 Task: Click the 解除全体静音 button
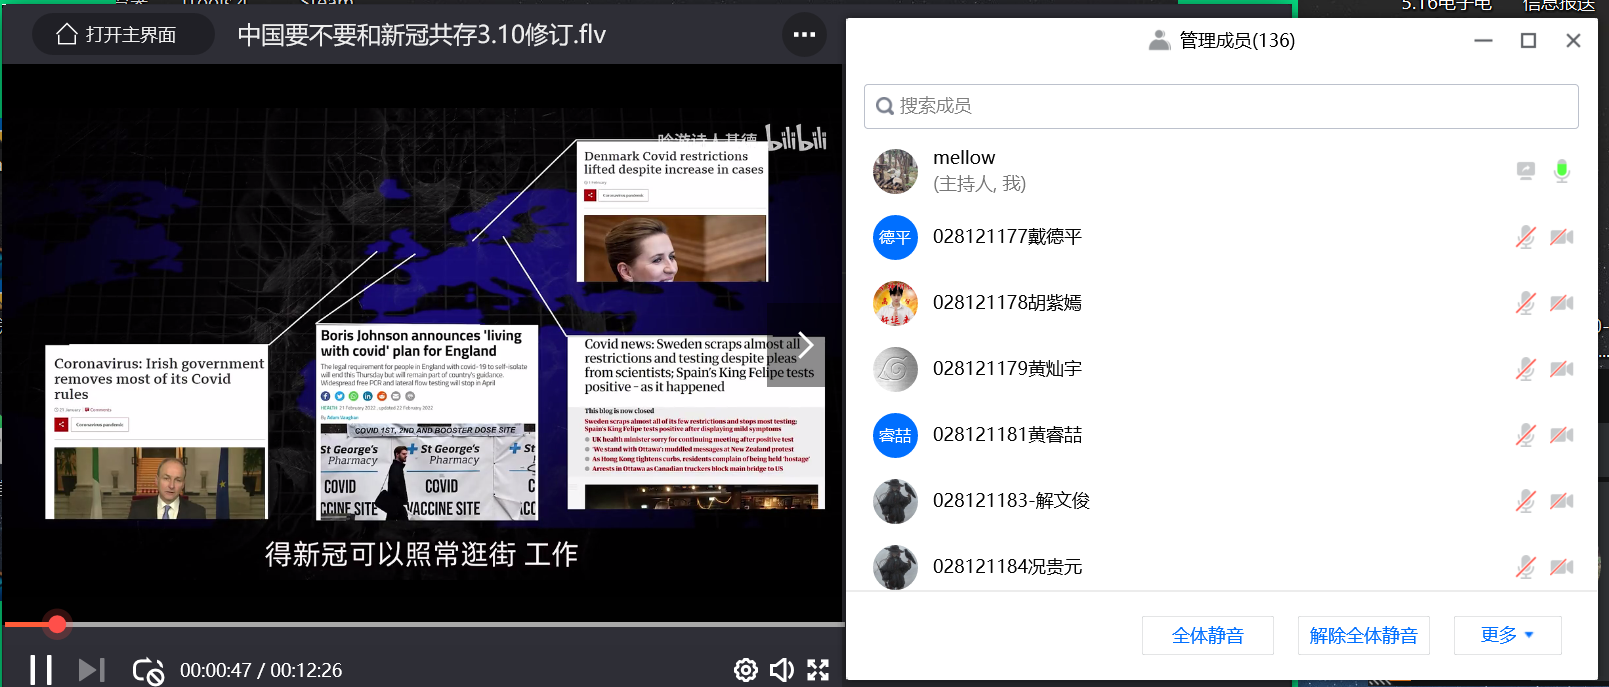click(1363, 635)
